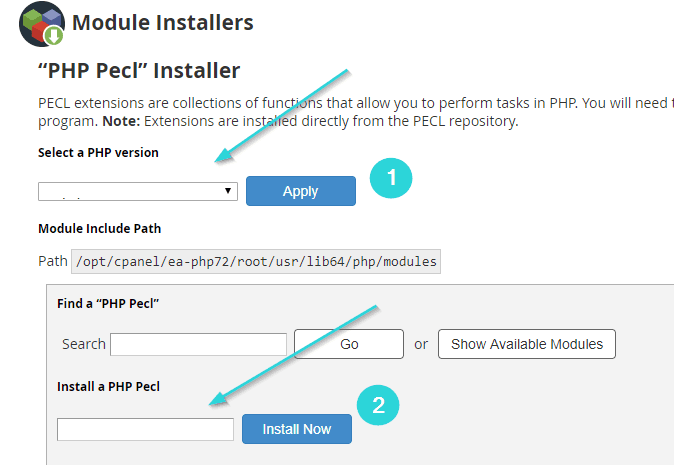Click the Module Installers heading
Viewport: 674px width, 465px height.
pyautogui.click(x=162, y=22)
